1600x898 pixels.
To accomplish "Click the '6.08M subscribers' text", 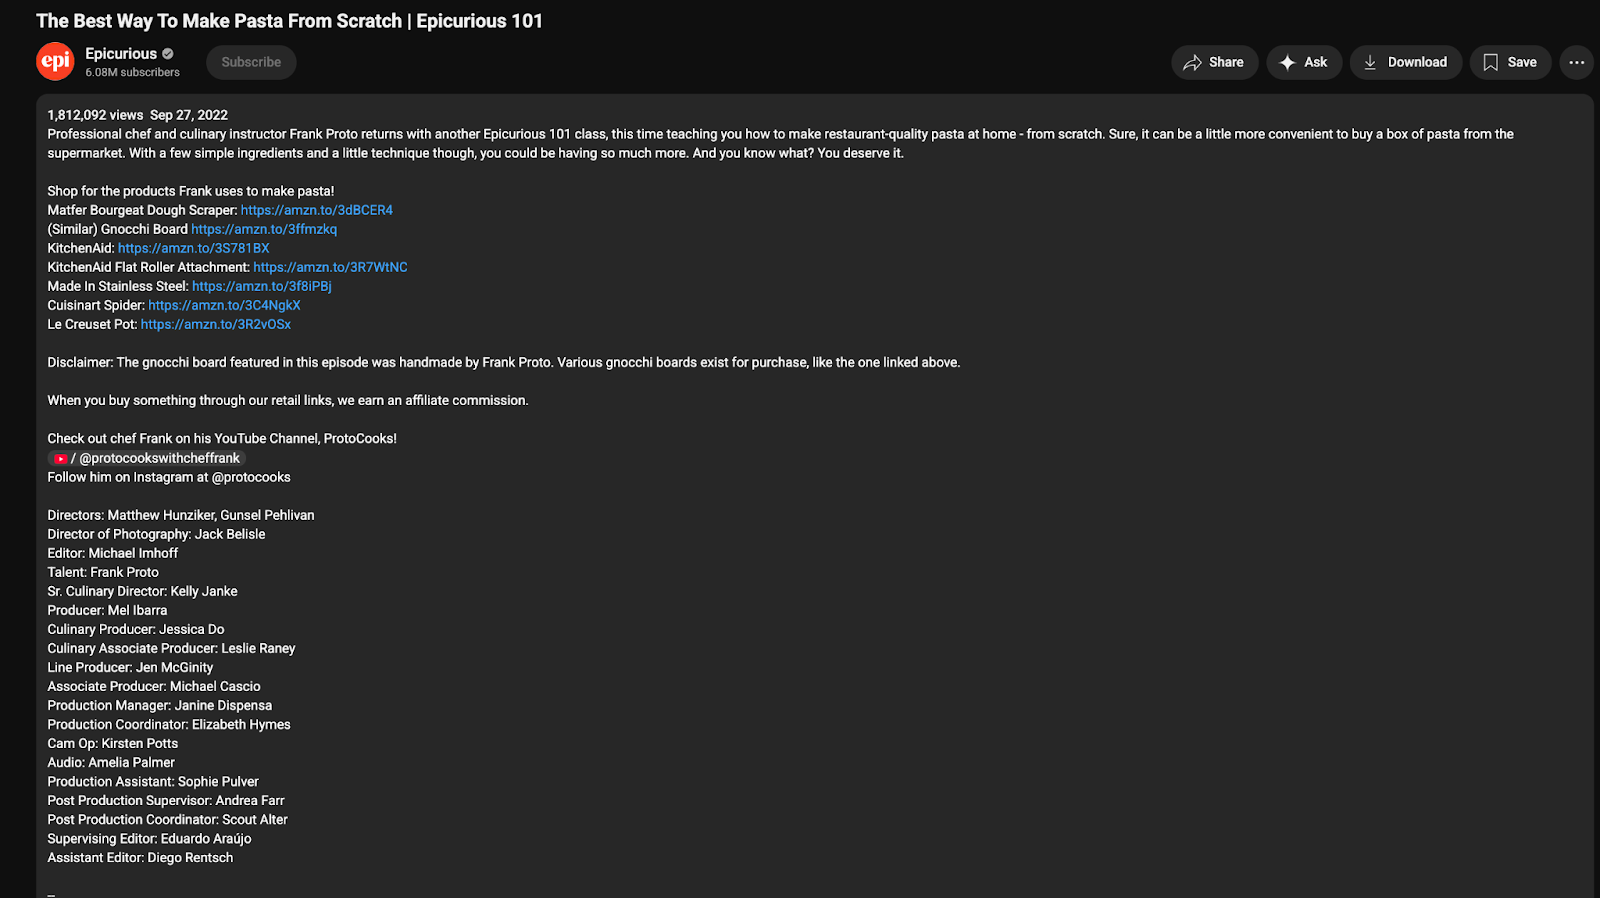I will pyautogui.click(x=132, y=72).
